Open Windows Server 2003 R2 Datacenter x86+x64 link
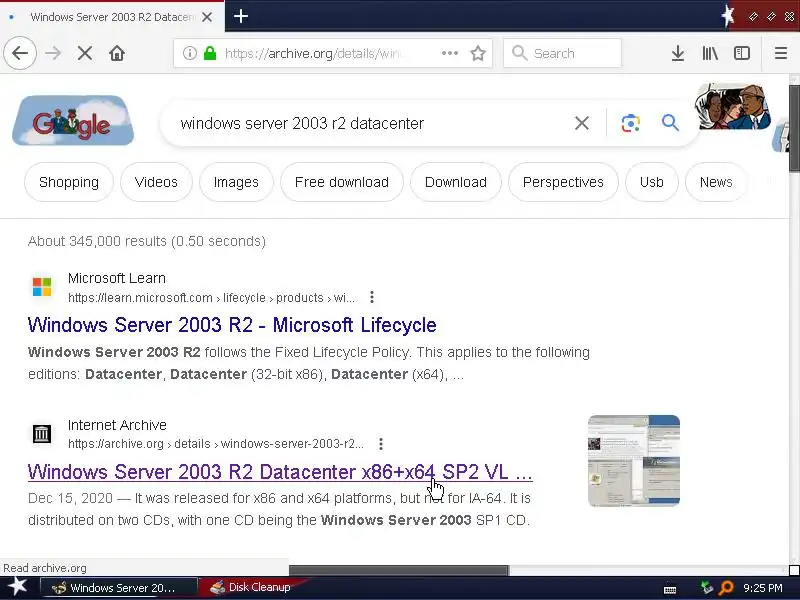The height and width of the screenshot is (600, 800). [280, 472]
